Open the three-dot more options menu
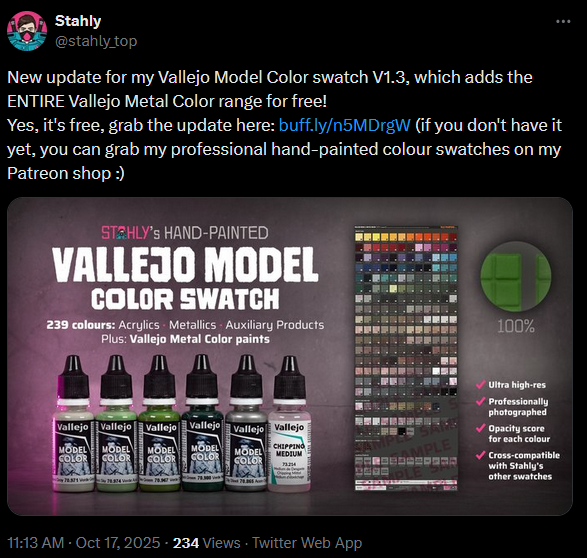The height and width of the screenshot is (558, 587). pos(563,22)
